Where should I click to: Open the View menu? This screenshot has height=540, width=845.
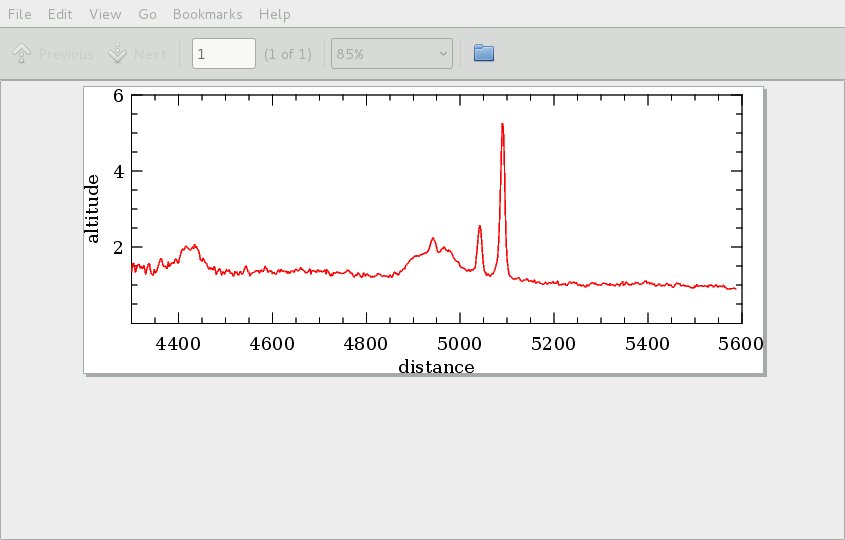(105, 14)
